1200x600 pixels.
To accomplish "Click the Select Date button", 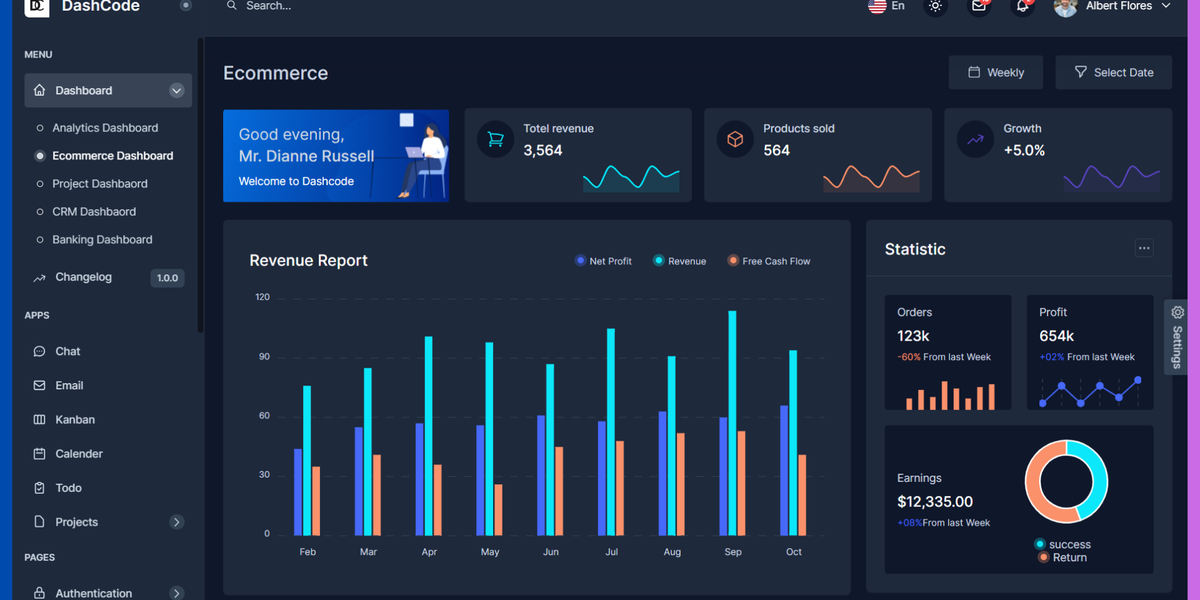I will [x=1113, y=72].
